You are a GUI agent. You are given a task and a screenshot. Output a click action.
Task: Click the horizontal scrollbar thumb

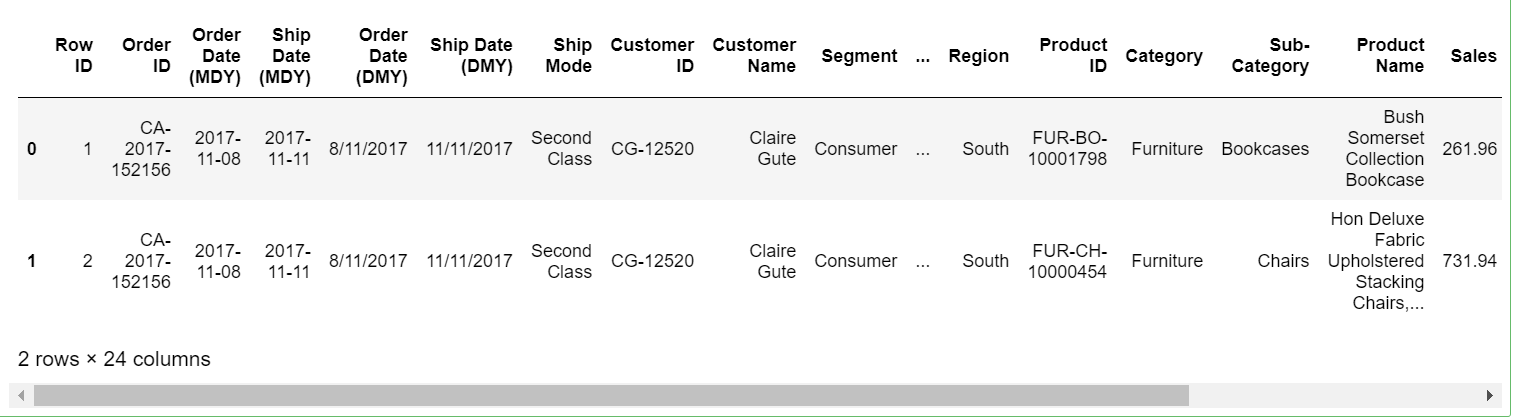tap(611, 396)
